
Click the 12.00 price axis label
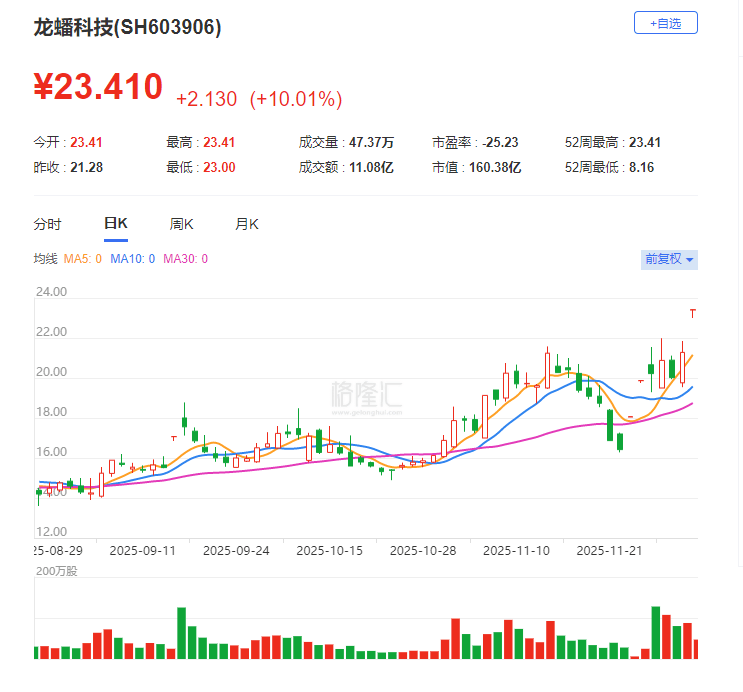(x=52, y=532)
